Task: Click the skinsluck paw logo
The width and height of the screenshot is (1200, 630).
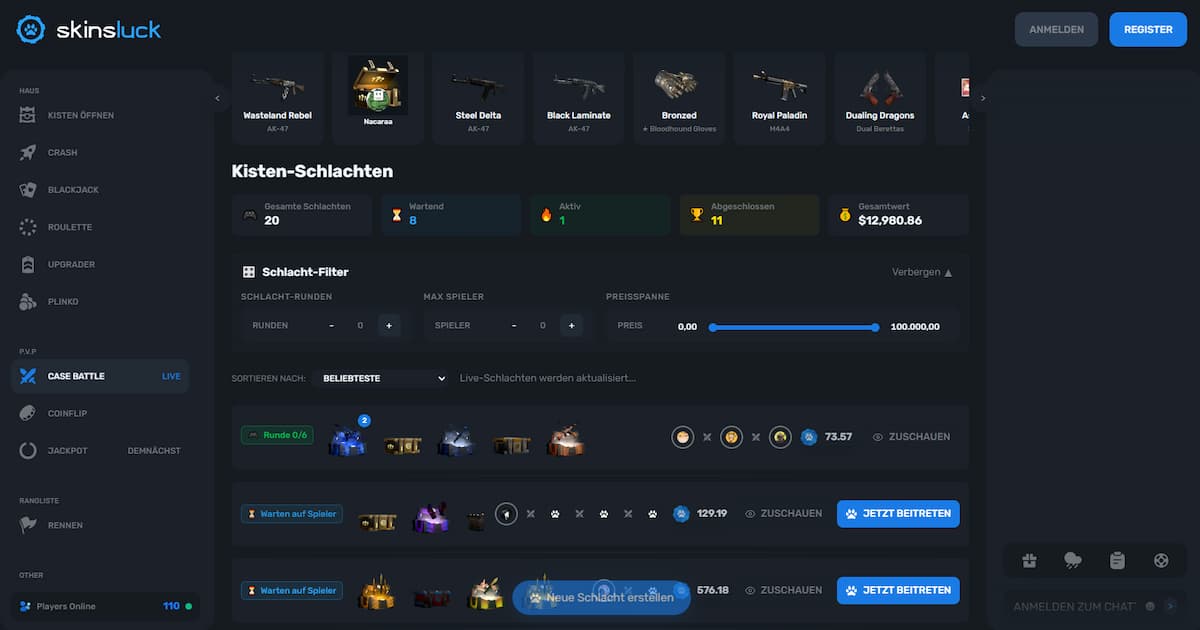Action: coord(31,29)
